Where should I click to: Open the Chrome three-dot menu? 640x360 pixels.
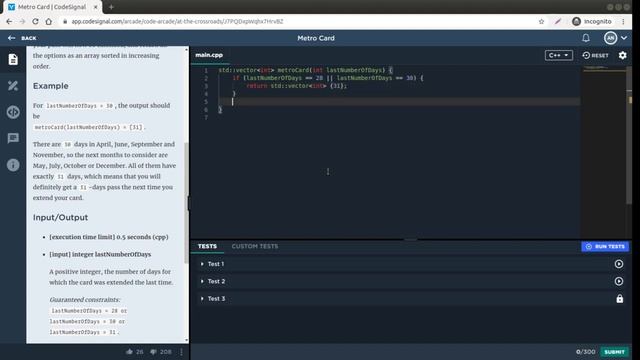click(623, 22)
